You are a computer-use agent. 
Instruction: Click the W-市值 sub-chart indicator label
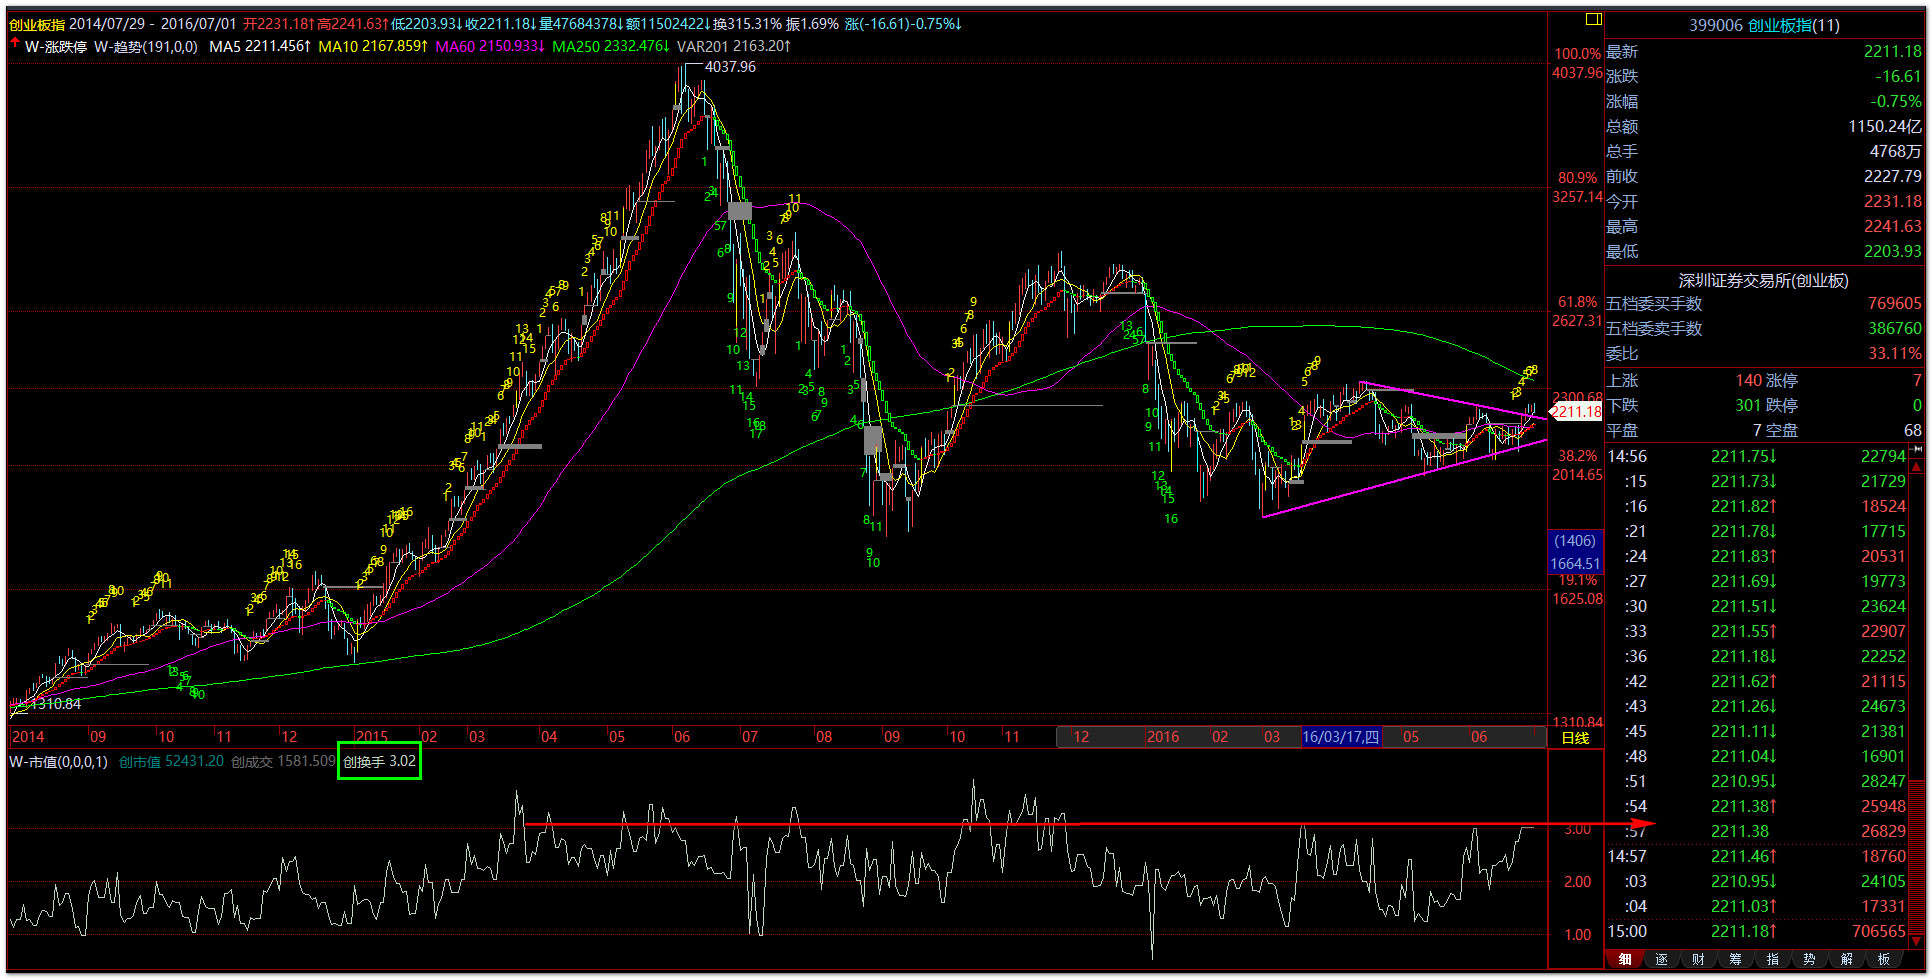click(58, 762)
